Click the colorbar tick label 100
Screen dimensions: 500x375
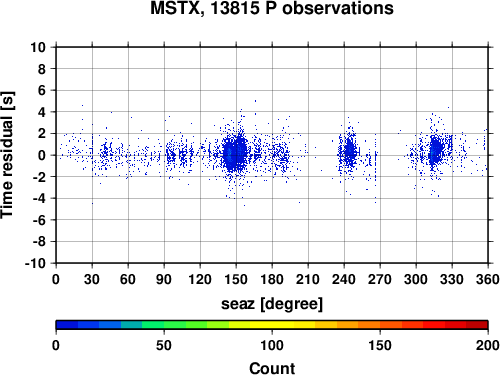[x=272, y=345]
